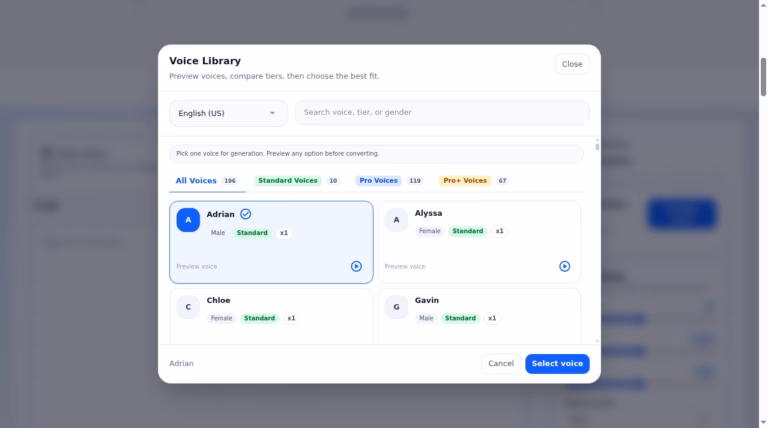Click the Alyssa avatar letter icon
768x428 pixels.
[x=396, y=220]
